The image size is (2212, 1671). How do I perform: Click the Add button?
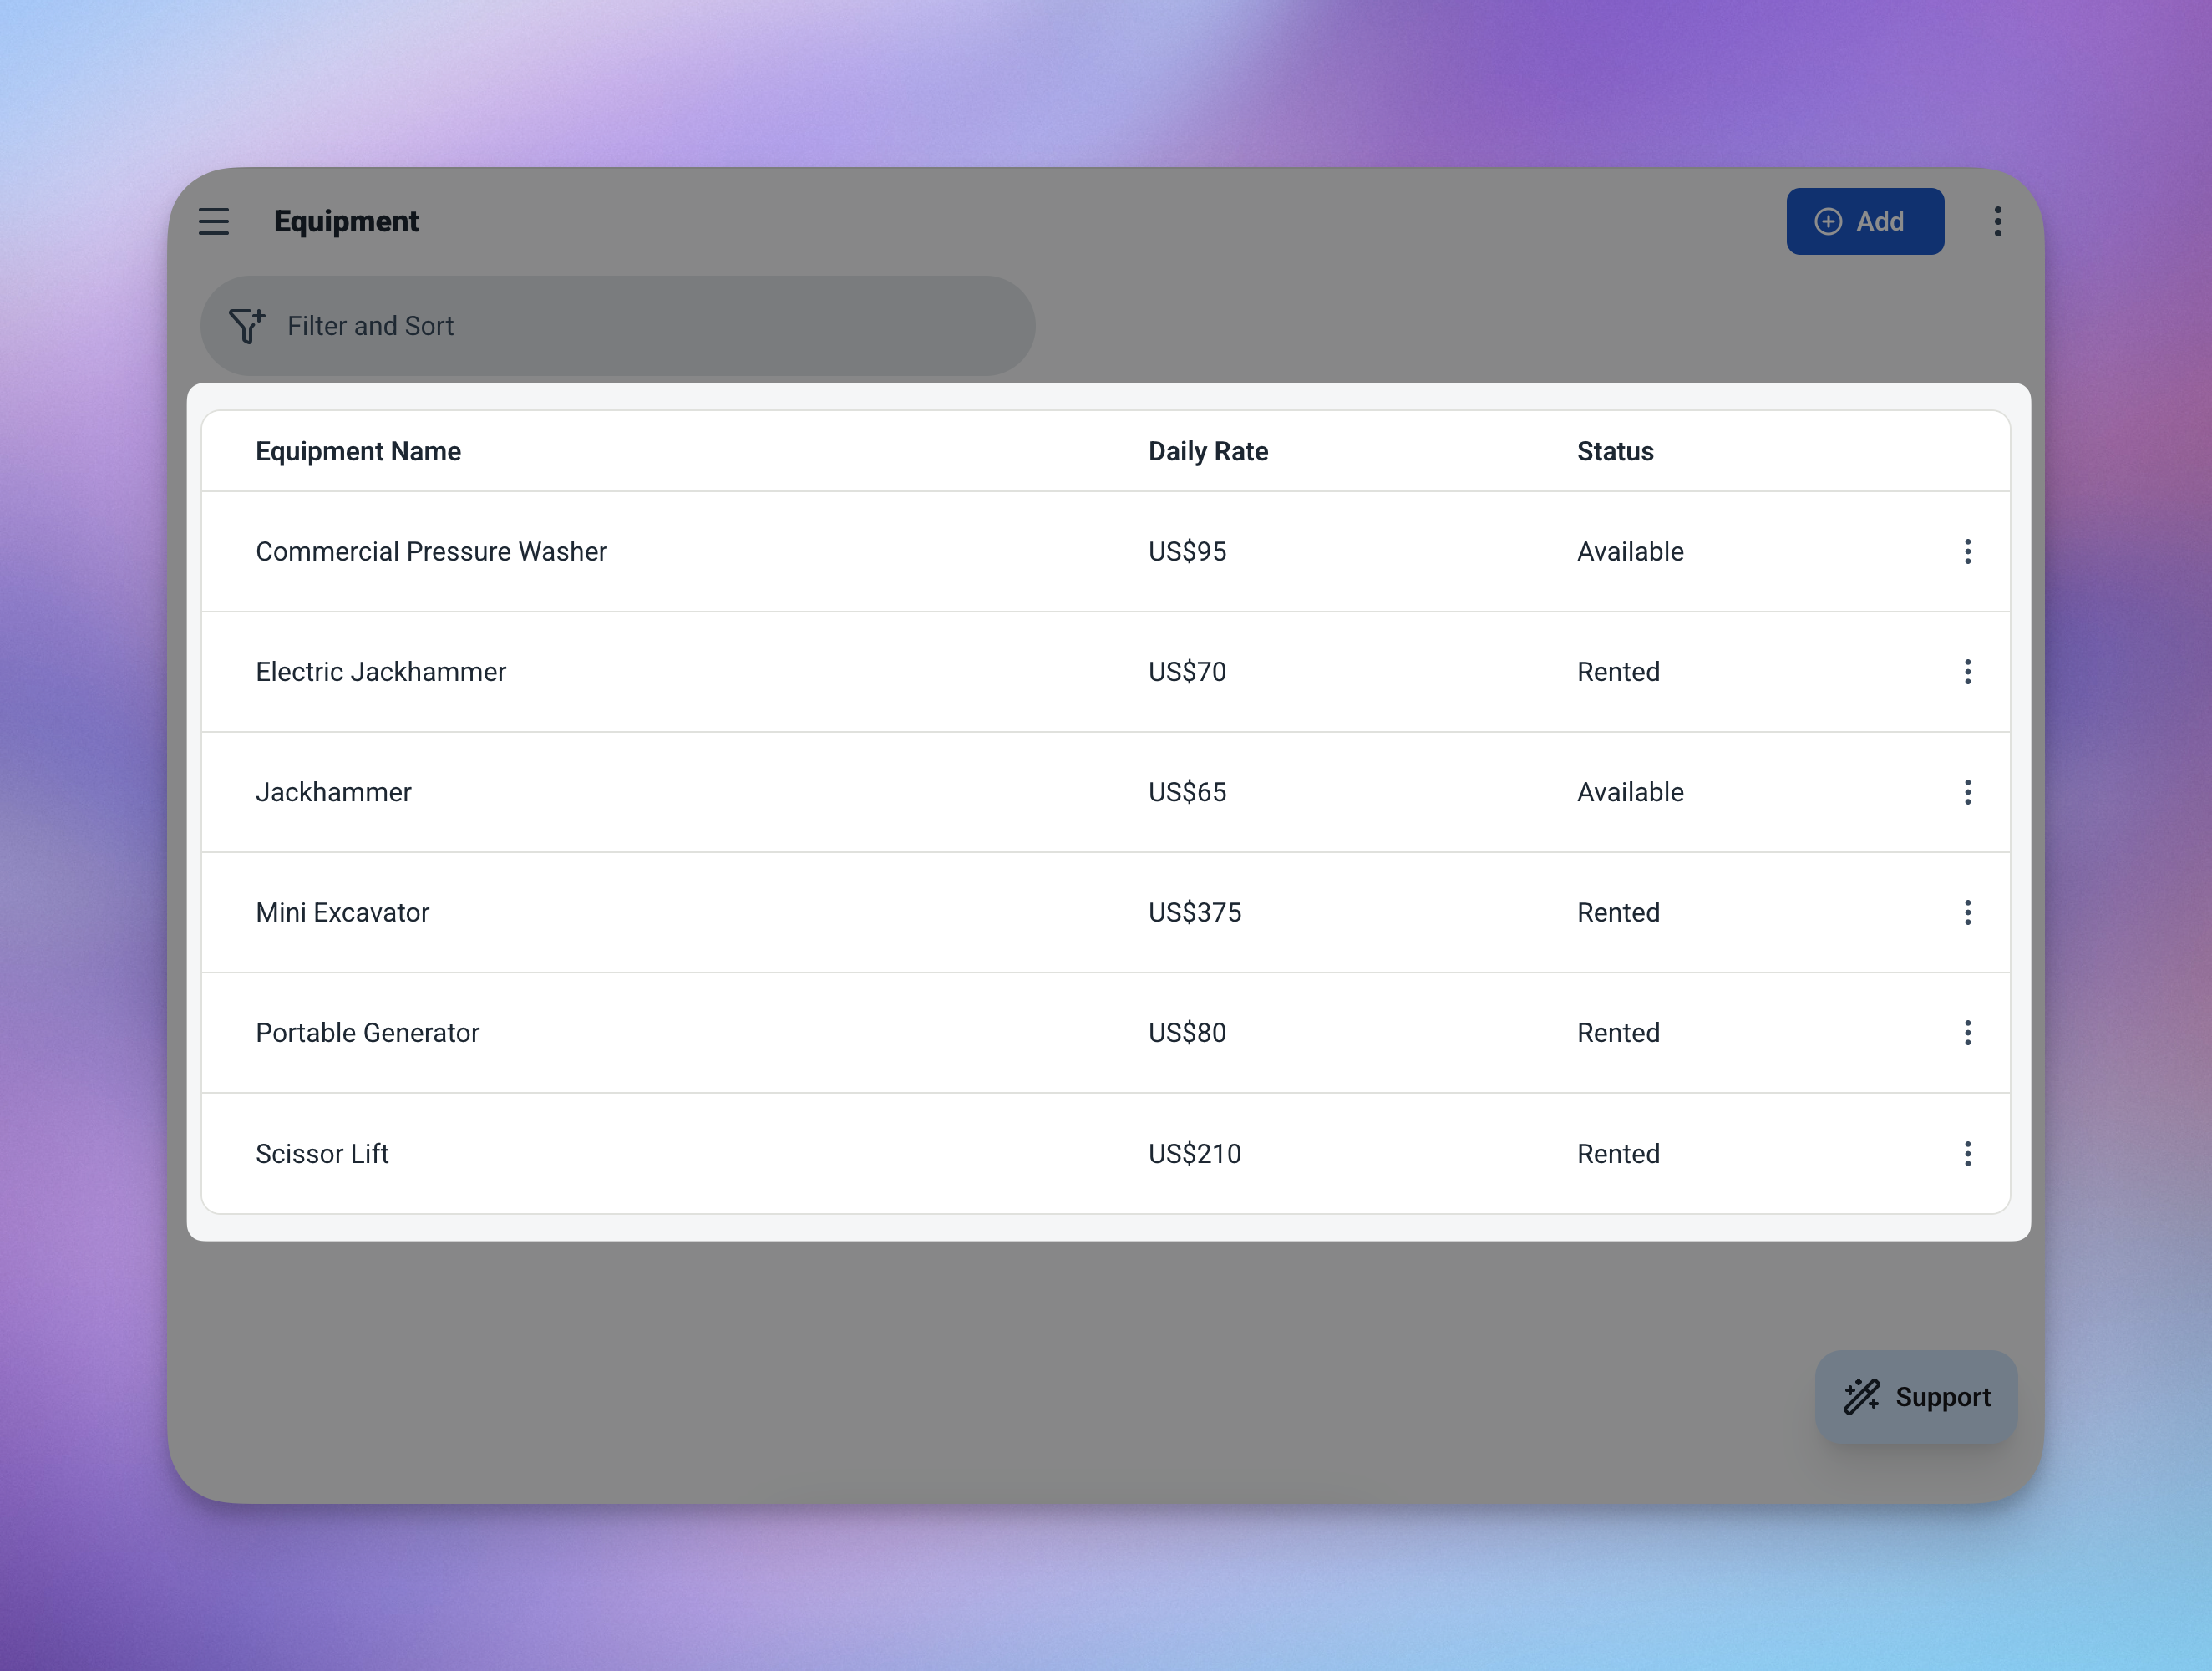(x=1866, y=221)
